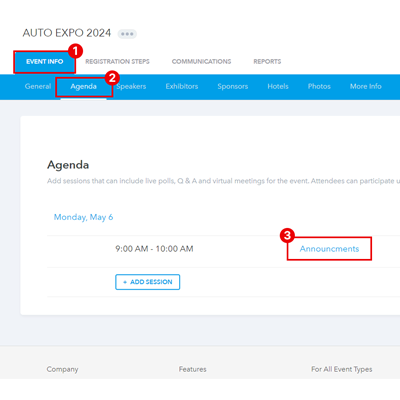Open the Photos sub-tab
400x400 pixels.
click(319, 86)
